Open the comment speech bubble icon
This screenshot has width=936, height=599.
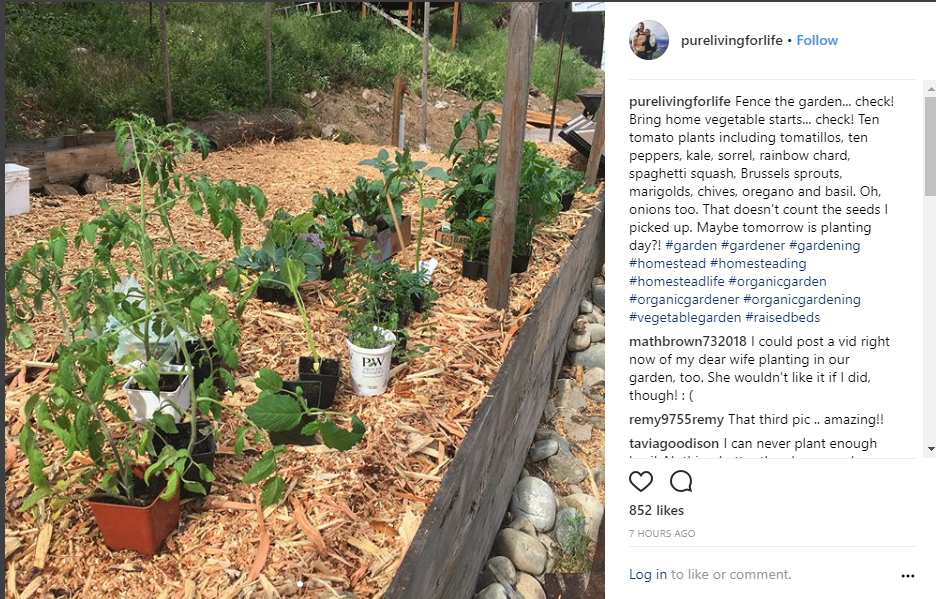click(681, 481)
